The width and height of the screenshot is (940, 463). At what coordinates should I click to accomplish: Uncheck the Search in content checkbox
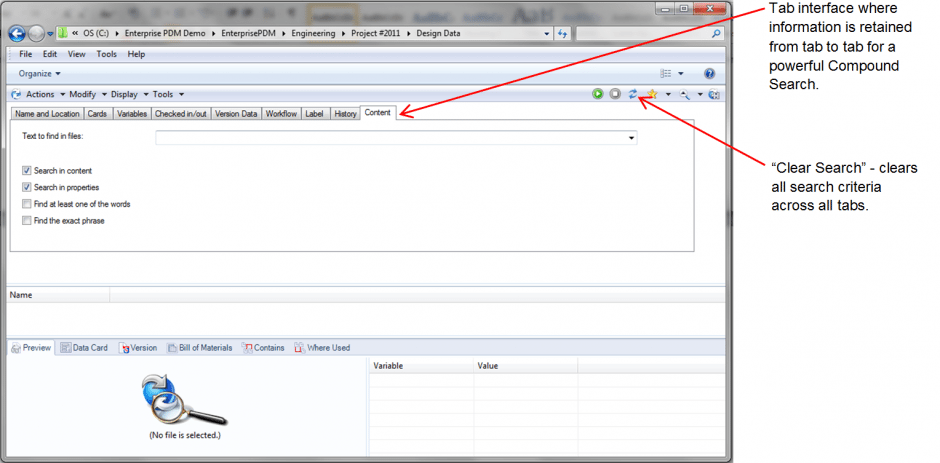[26, 171]
